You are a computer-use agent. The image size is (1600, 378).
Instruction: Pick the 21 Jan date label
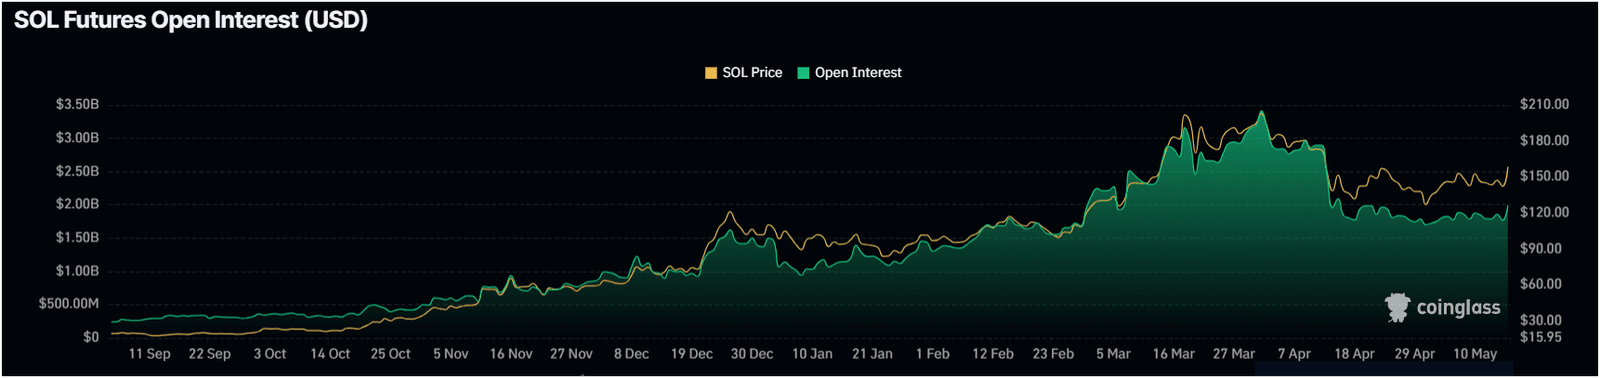tap(872, 354)
